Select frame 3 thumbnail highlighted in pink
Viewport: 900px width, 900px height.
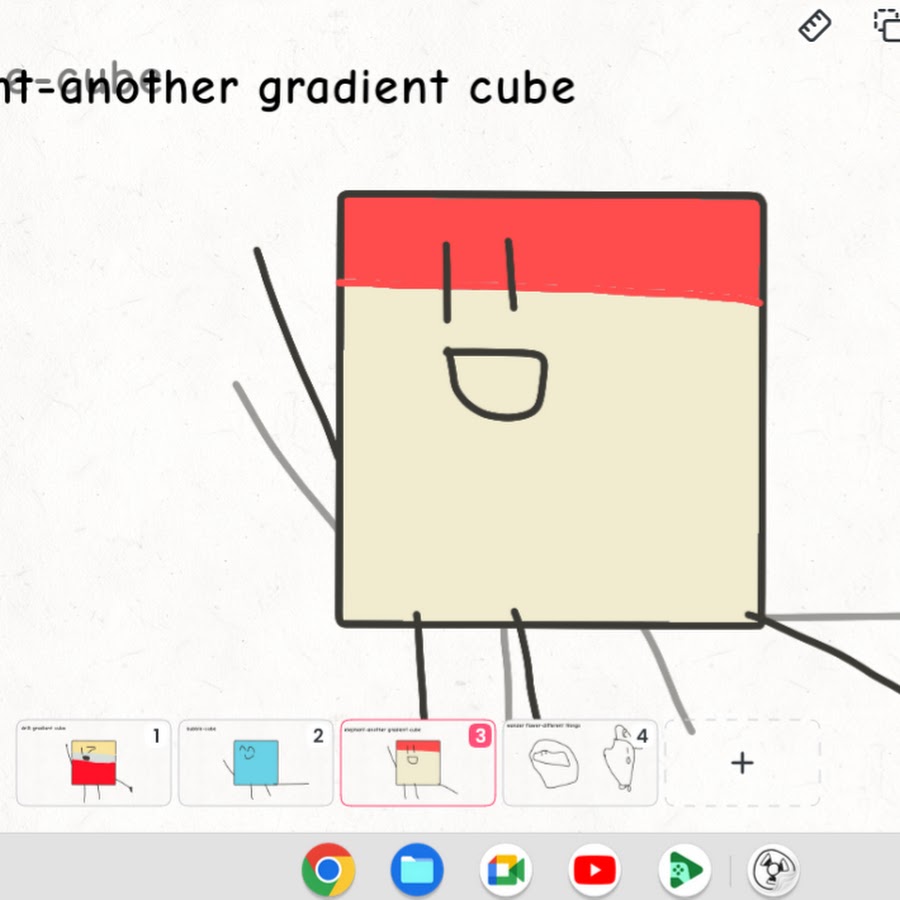[x=418, y=762]
